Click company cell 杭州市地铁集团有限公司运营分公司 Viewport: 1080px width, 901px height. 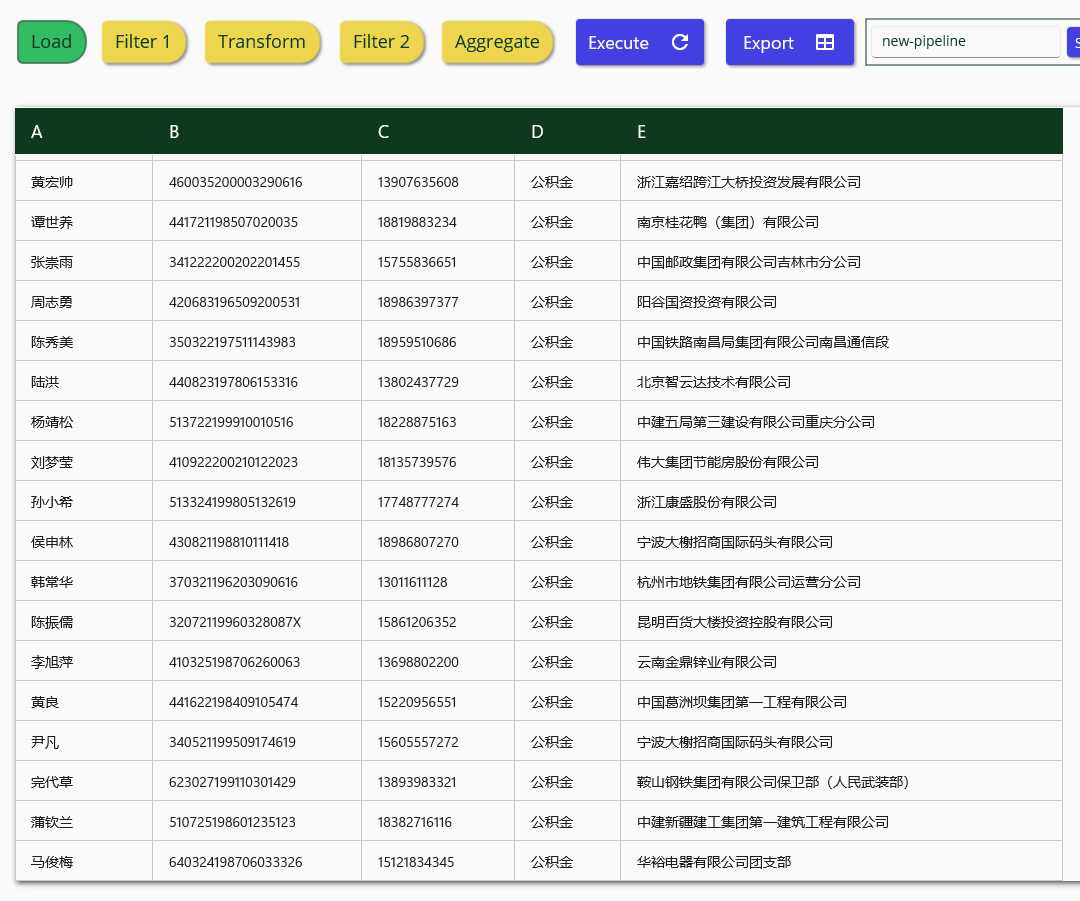(841, 581)
